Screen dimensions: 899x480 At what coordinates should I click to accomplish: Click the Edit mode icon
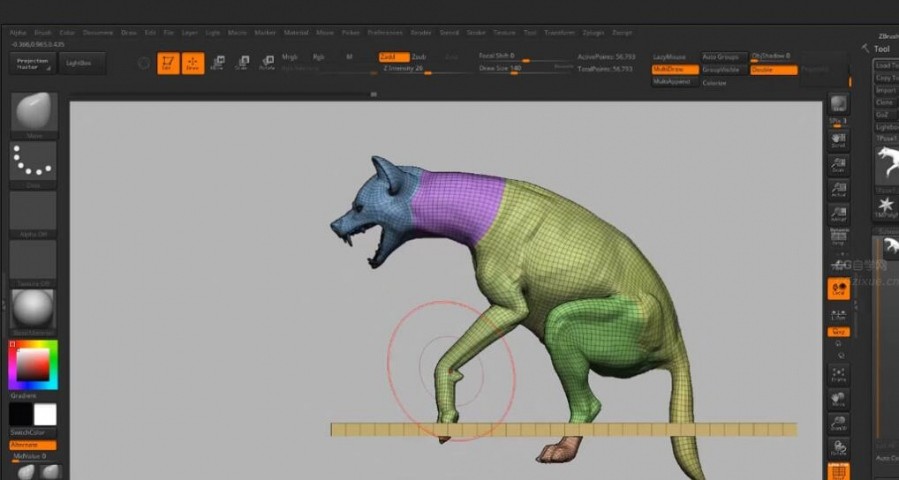168,63
